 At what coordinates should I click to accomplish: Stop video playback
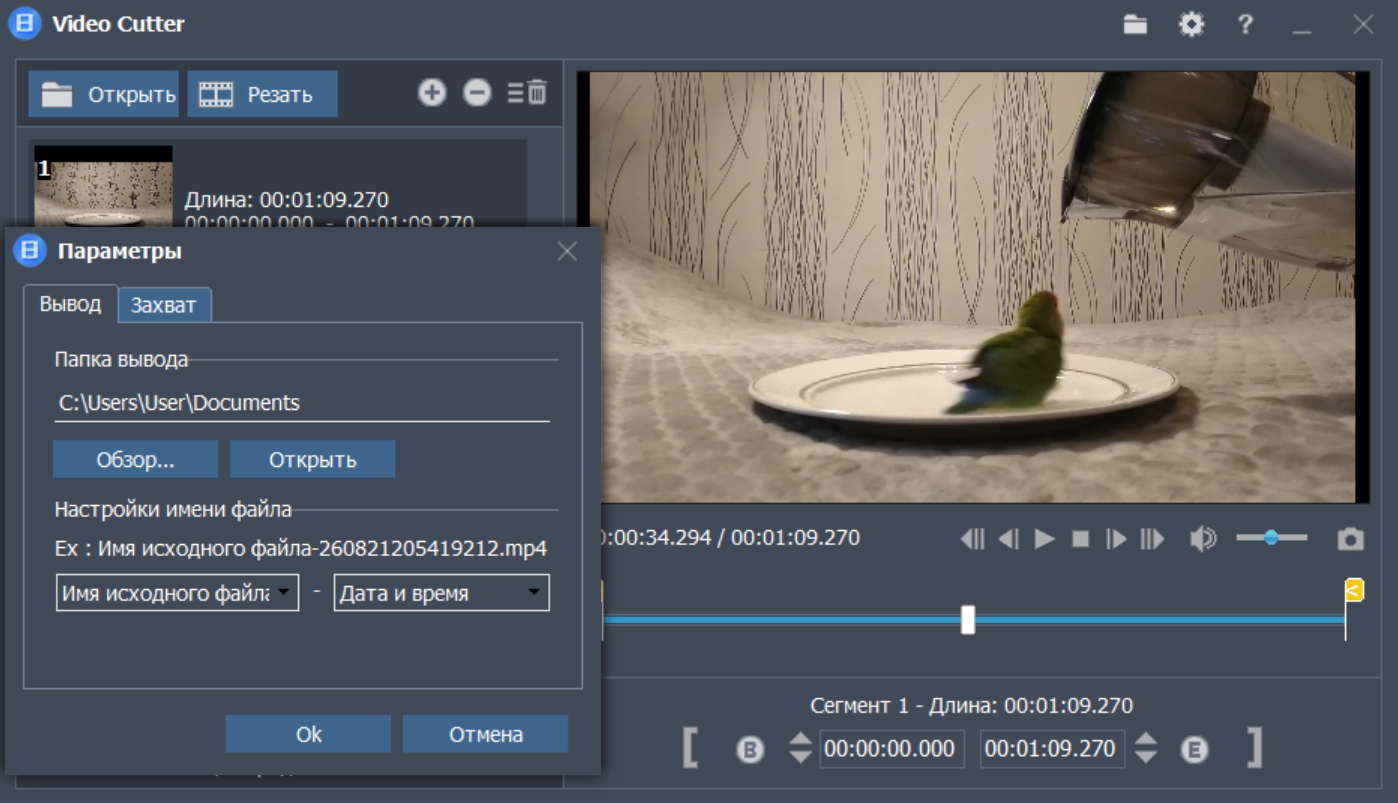tap(1080, 539)
